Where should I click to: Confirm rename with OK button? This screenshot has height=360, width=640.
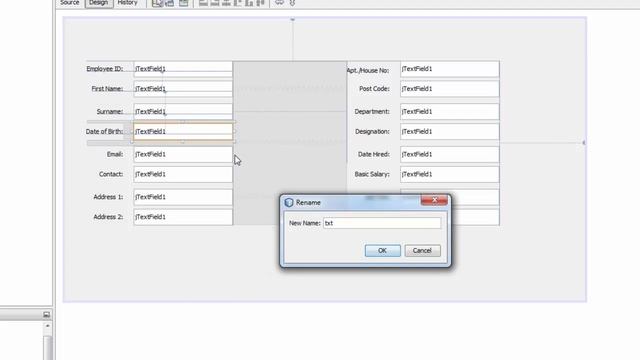click(382, 251)
